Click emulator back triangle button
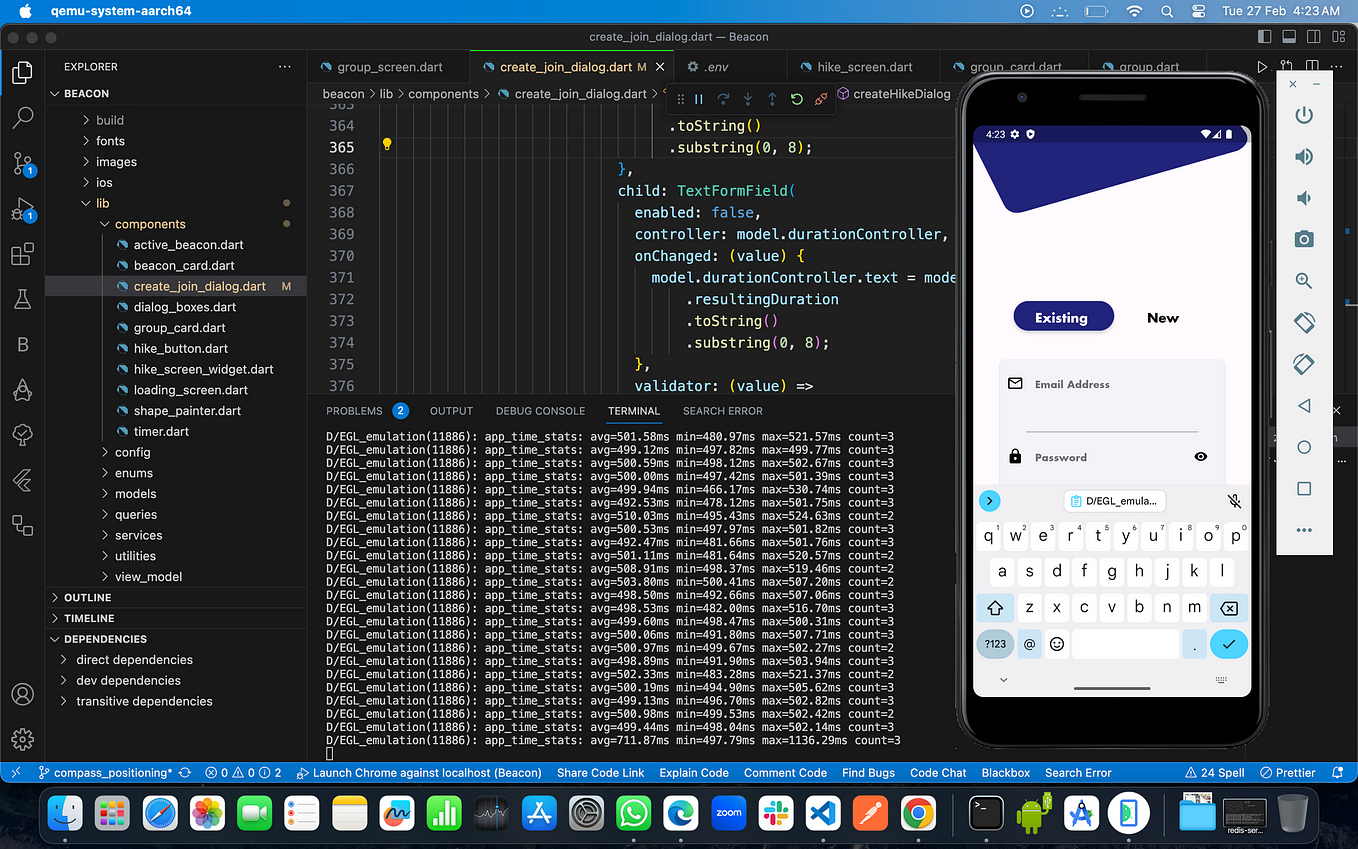Screen dimensions: 1358x849 click(x=1304, y=405)
